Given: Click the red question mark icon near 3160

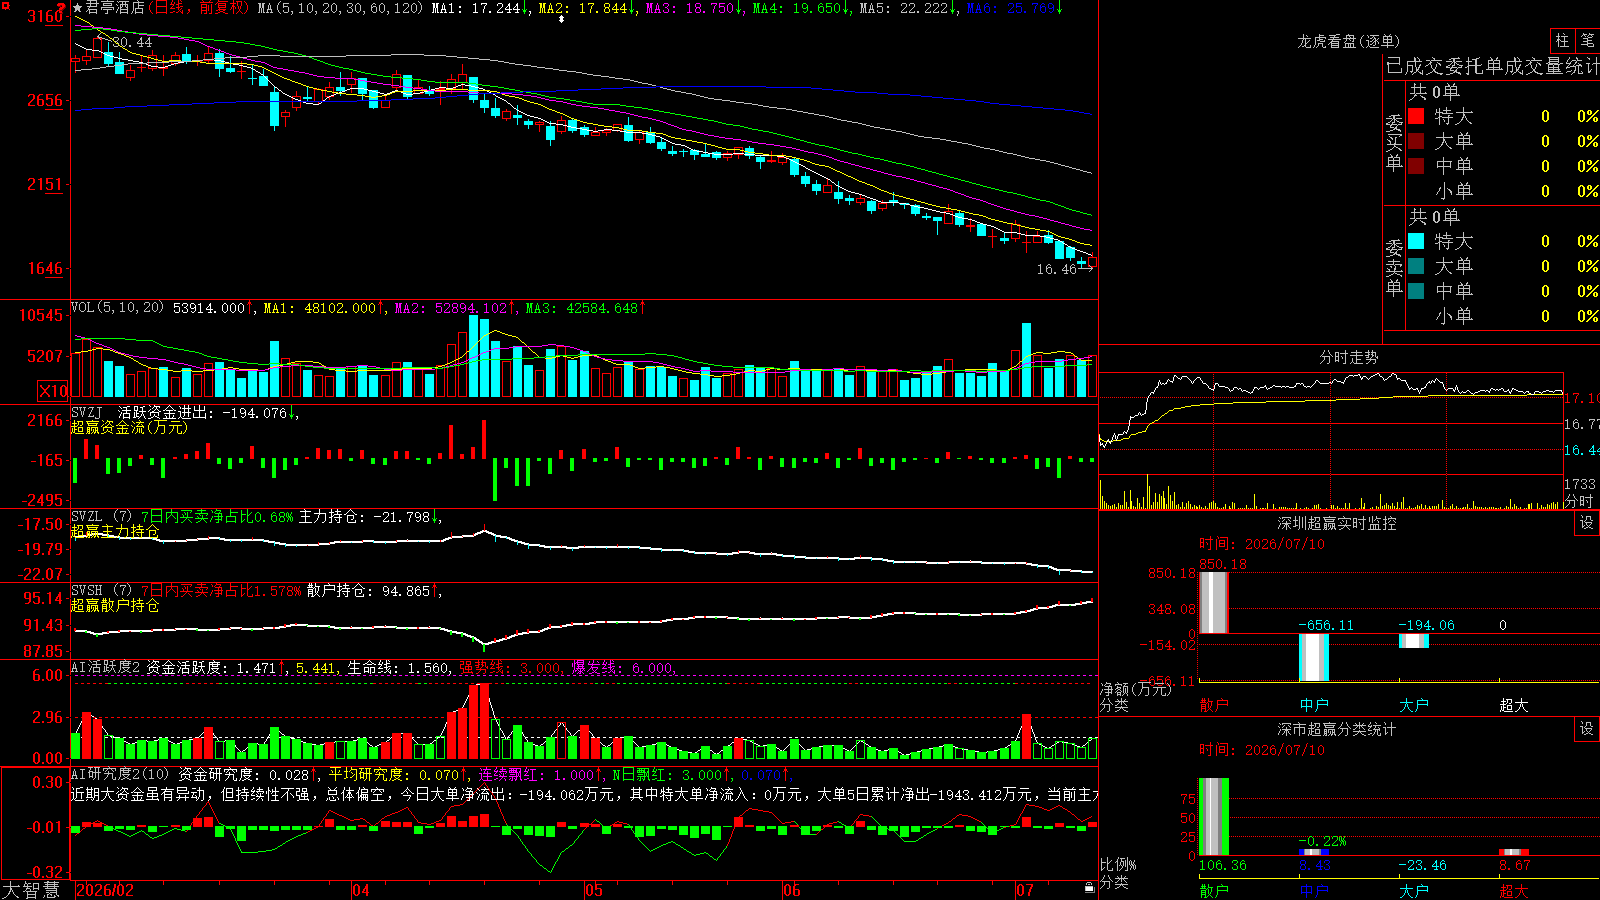Looking at the screenshot, I should point(62,8).
